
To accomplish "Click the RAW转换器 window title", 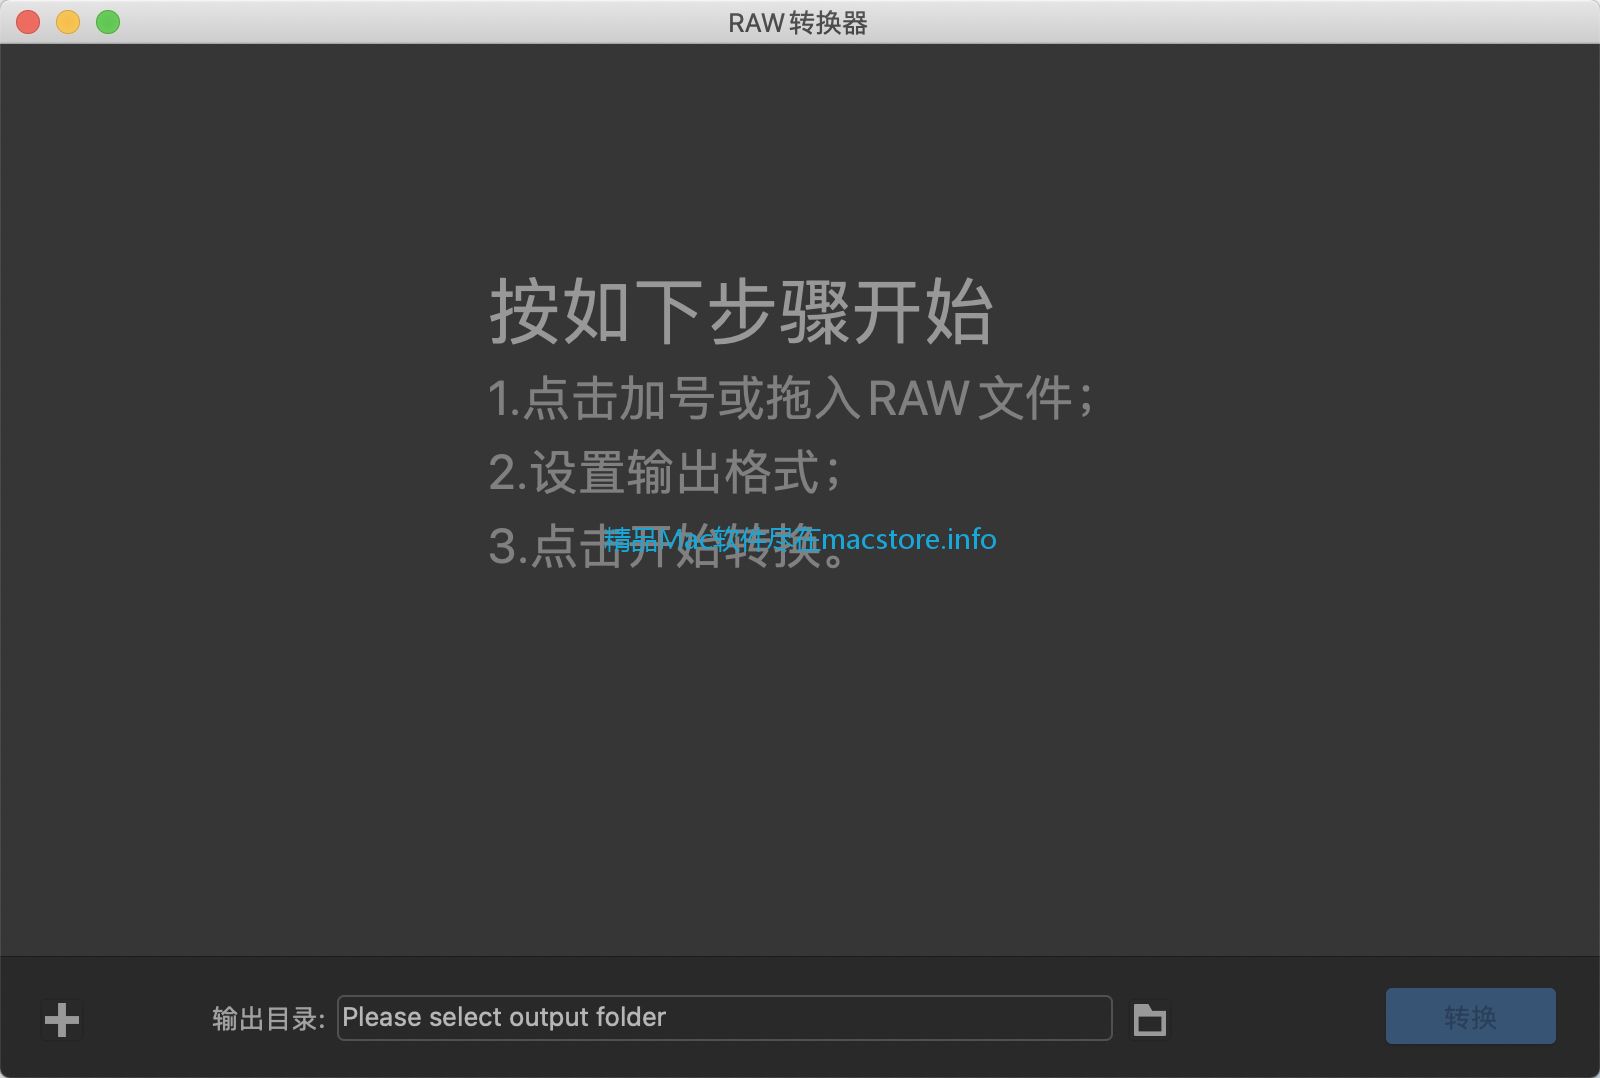I will (798, 23).
